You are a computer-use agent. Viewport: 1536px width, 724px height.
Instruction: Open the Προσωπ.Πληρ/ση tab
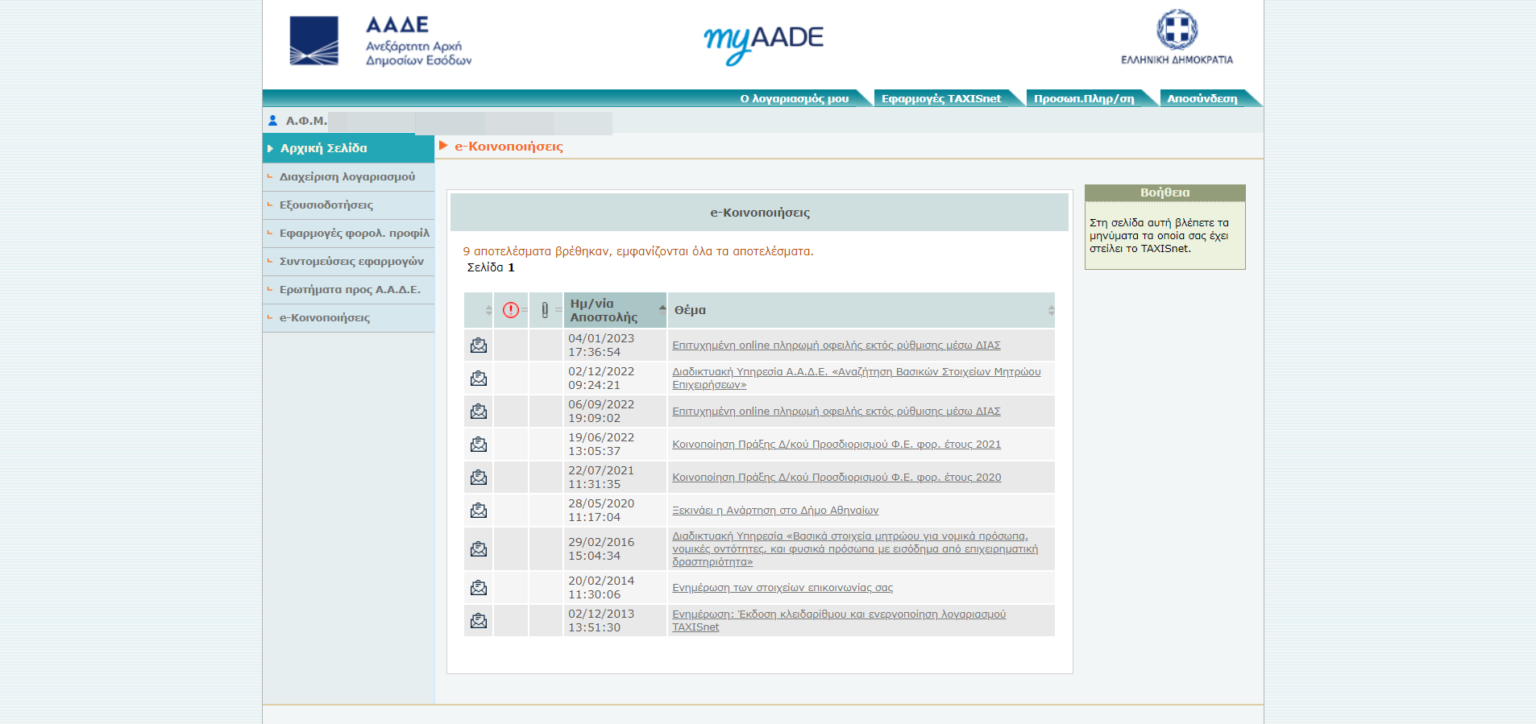click(x=1084, y=98)
